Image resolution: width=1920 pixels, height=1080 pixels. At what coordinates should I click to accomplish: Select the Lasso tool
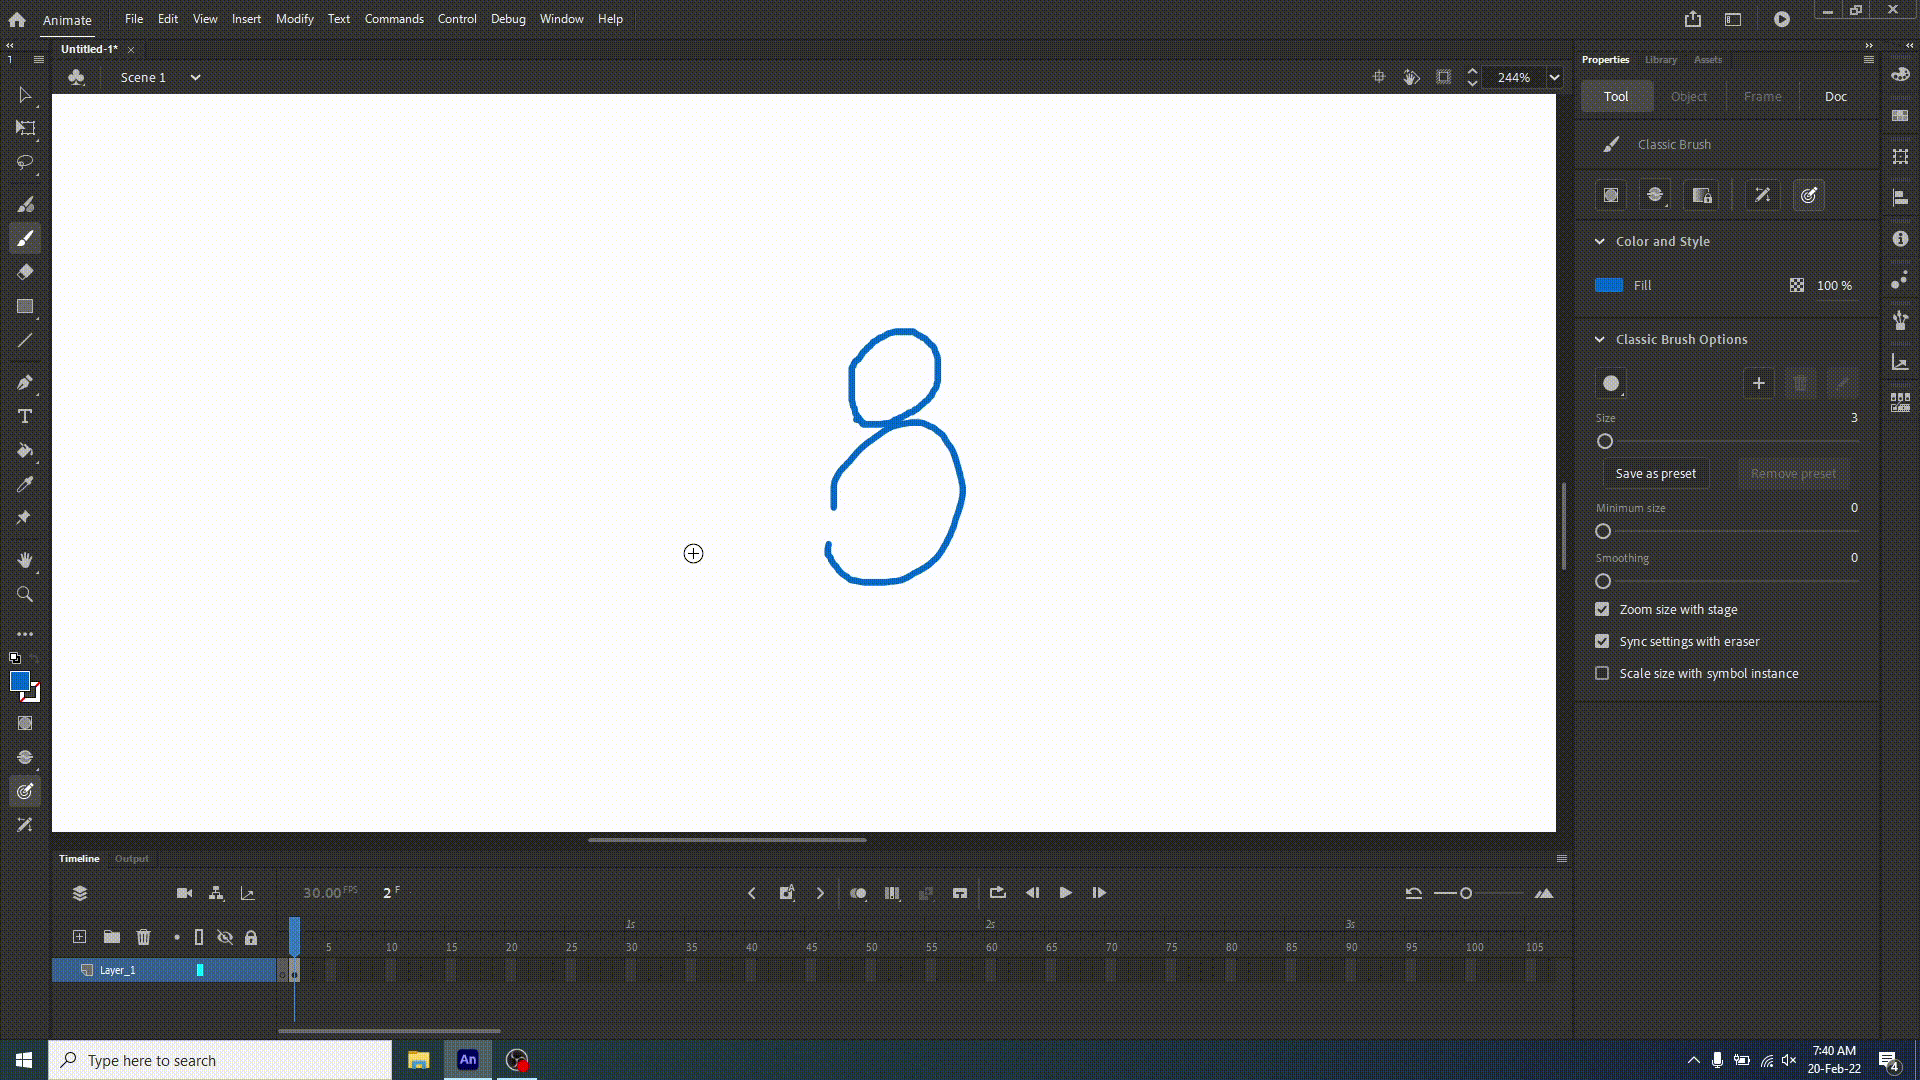pos(25,162)
